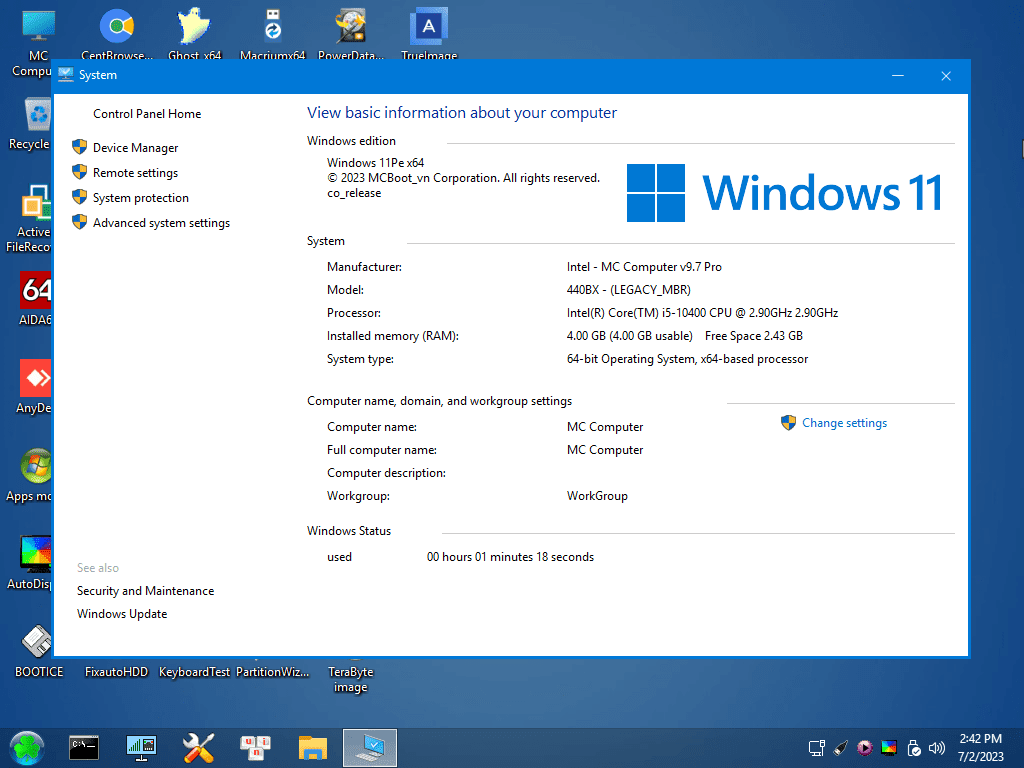Click shield icon beside Device Manager
The image size is (1024, 768).
pos(80,147)
